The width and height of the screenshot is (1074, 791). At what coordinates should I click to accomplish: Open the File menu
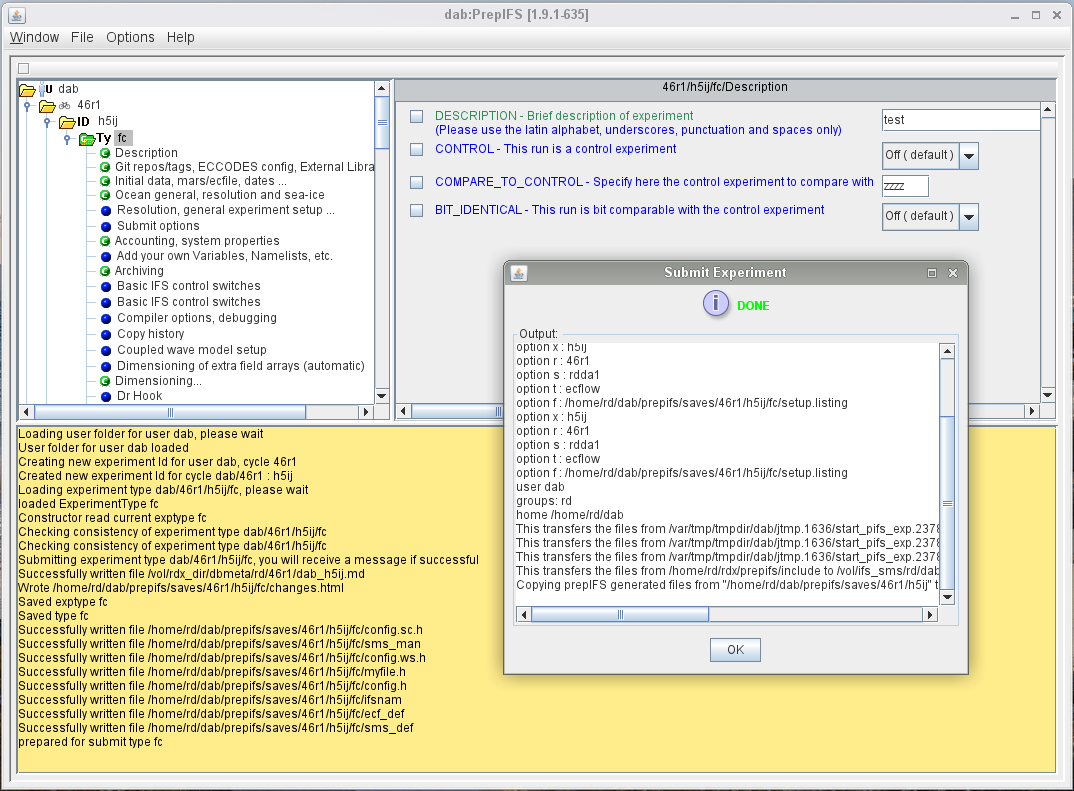pyautogui.click(x=82, y=37)
